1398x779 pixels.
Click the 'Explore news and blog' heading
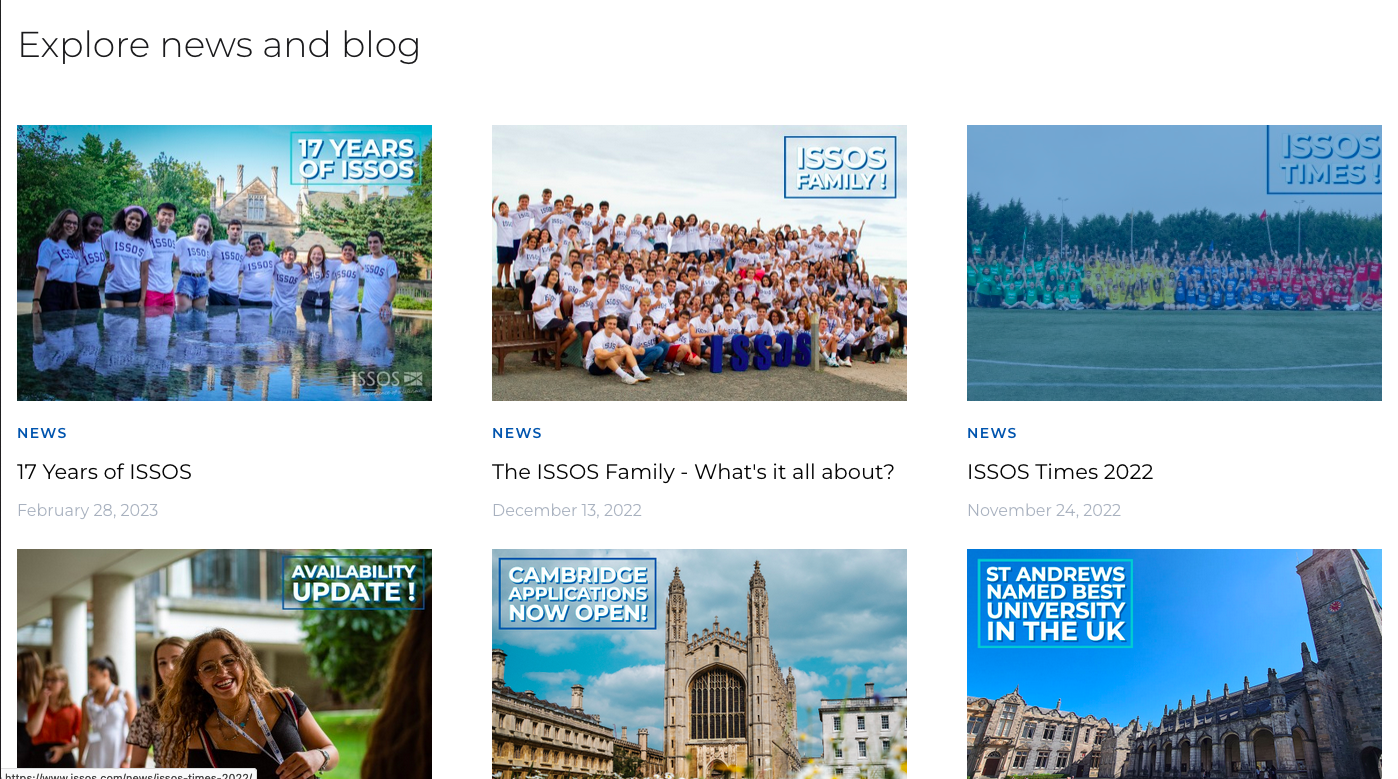(219, 45)
